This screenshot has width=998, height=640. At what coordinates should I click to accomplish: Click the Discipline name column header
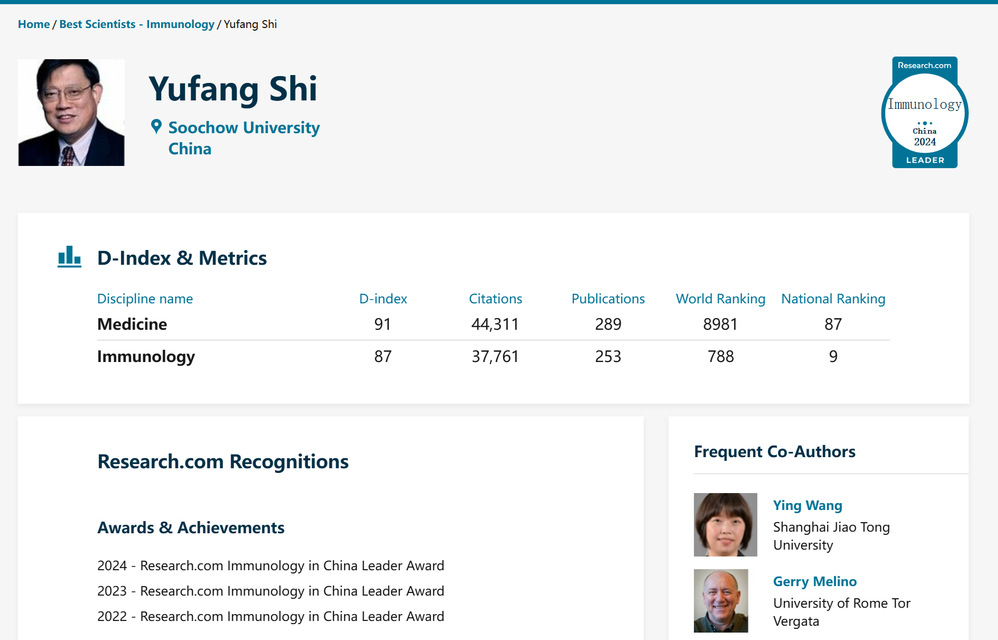(145, 298)
